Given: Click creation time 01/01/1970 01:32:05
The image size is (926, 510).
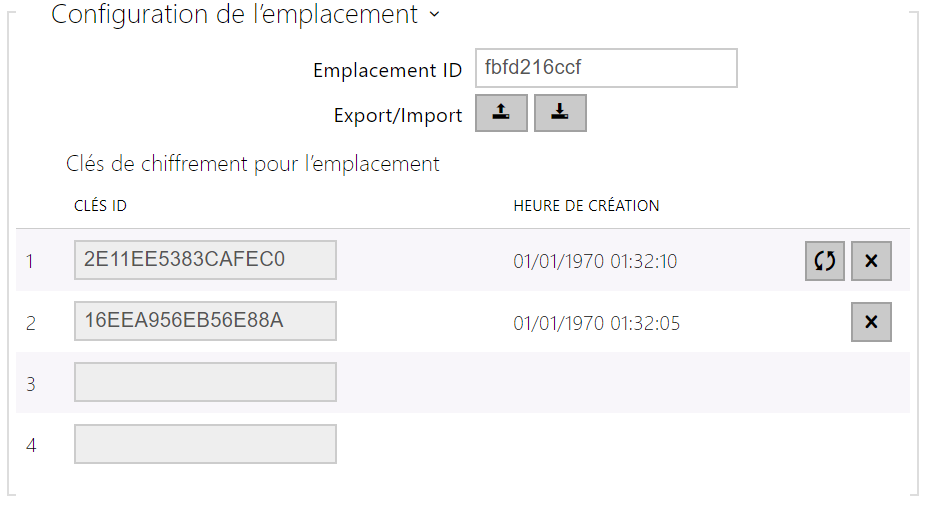Looking at the screenshot, I should tap(595, 323).
